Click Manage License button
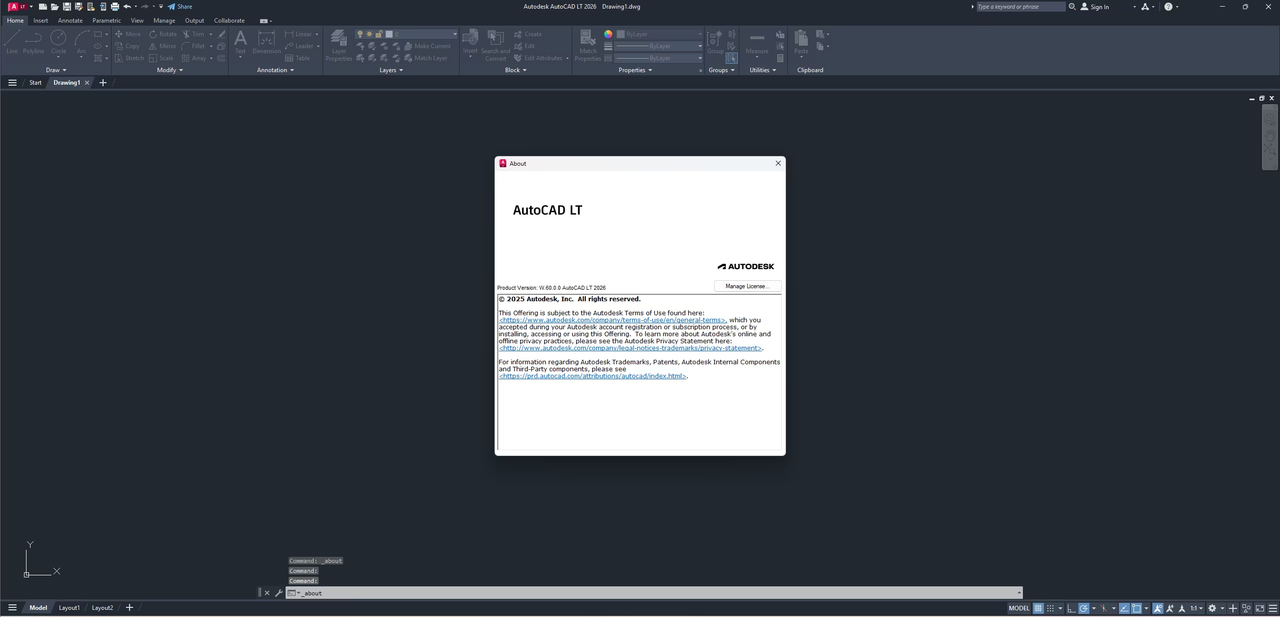This screenshot has height=617, width=1280. (x=747, y=286)
